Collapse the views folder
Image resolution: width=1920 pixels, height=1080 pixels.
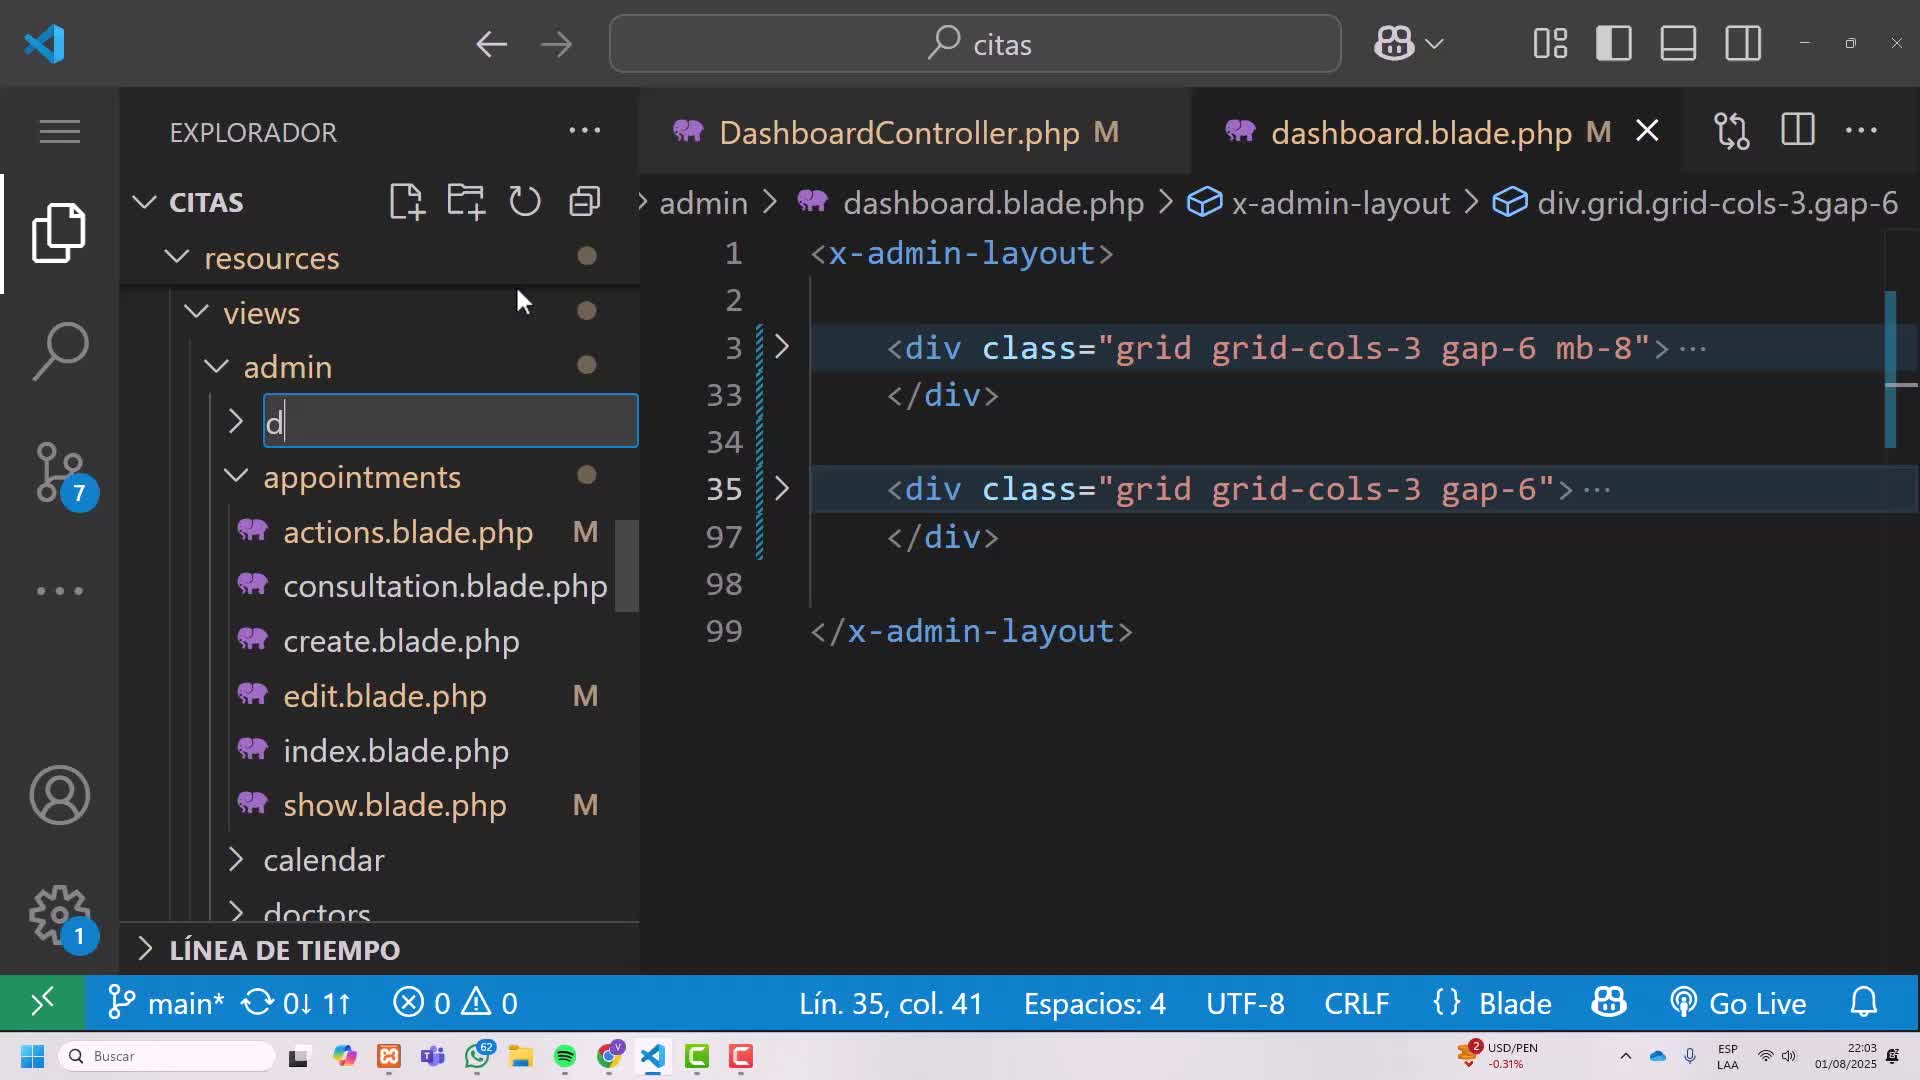click(x=197, y=312)
